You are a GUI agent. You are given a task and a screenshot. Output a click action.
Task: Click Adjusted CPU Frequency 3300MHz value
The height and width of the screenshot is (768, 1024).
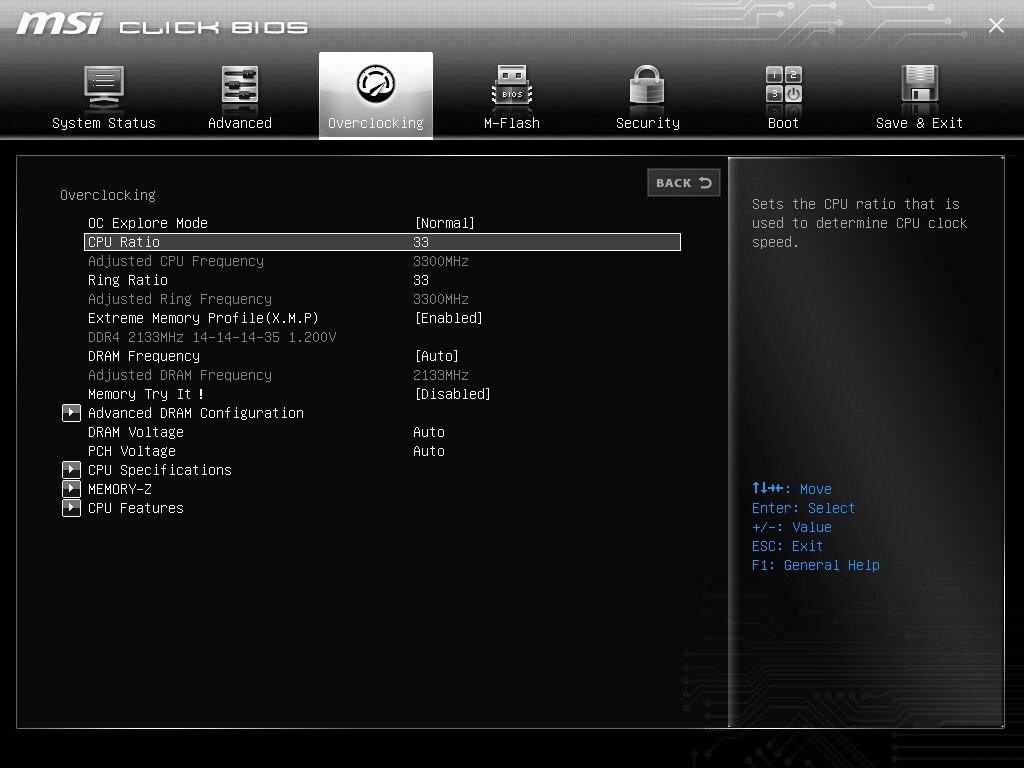coord(441,261)
